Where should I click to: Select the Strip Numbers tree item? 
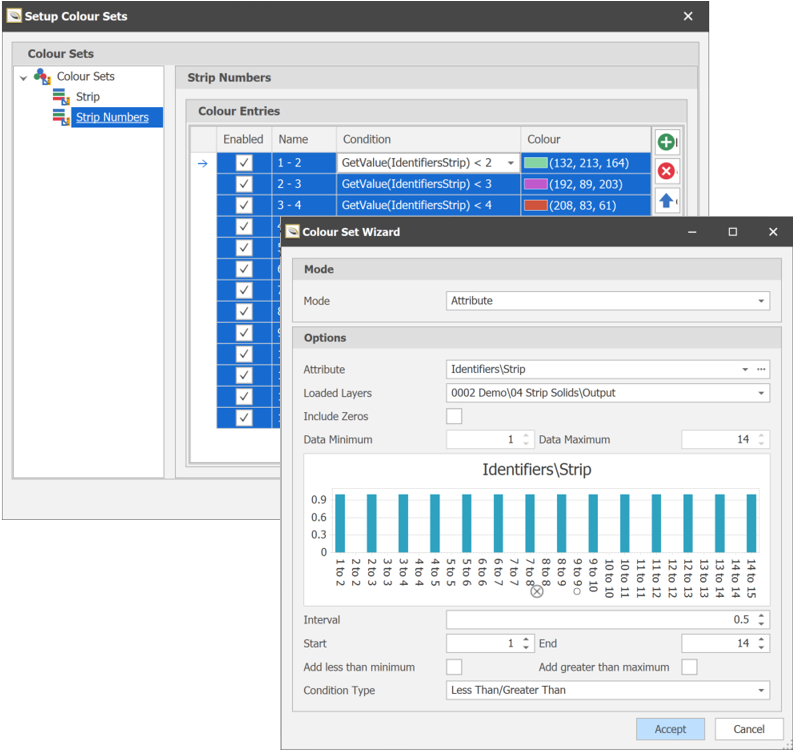tap(112, 118)
